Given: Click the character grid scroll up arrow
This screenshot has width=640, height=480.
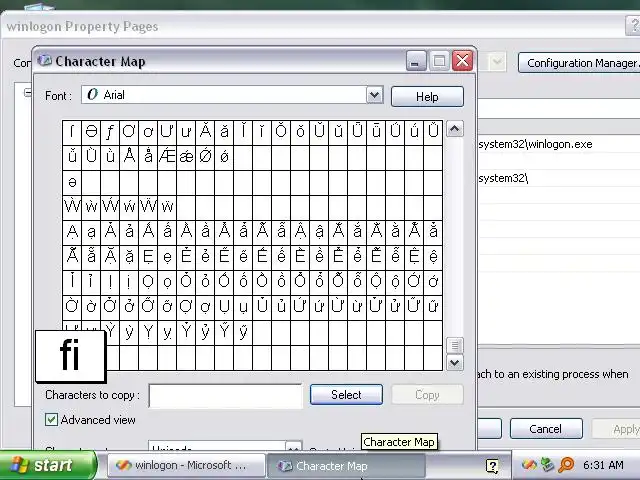Looking at the screenshot, I should tap(455, 129).
